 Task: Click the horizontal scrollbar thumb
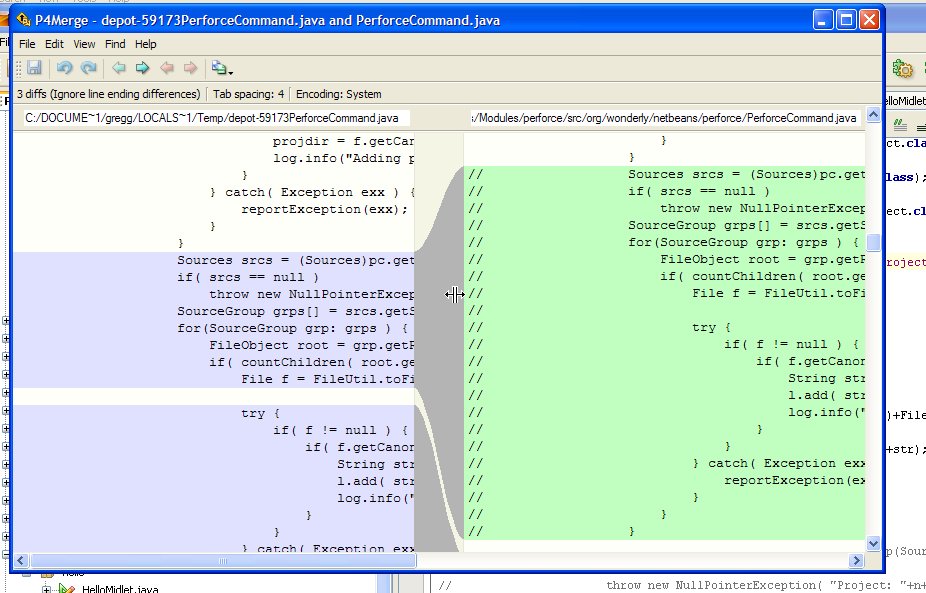point(223,561)
